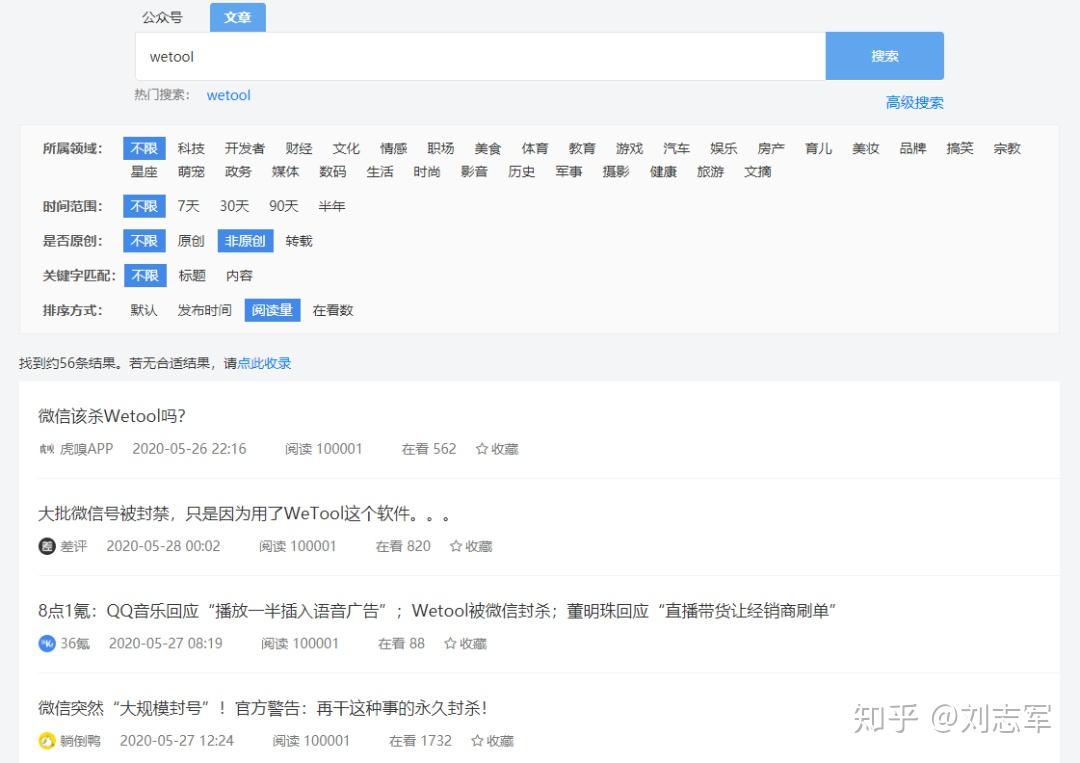Select 转载 in originality filter
The image size is (1080, 763).
coord(299,241)
